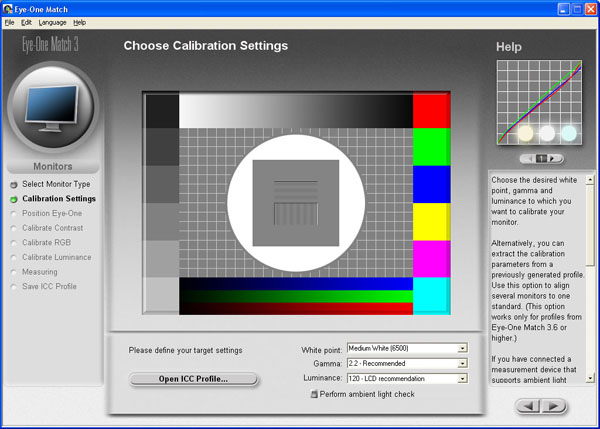Click the Gamma dropdown arrow

click(462, 363)
